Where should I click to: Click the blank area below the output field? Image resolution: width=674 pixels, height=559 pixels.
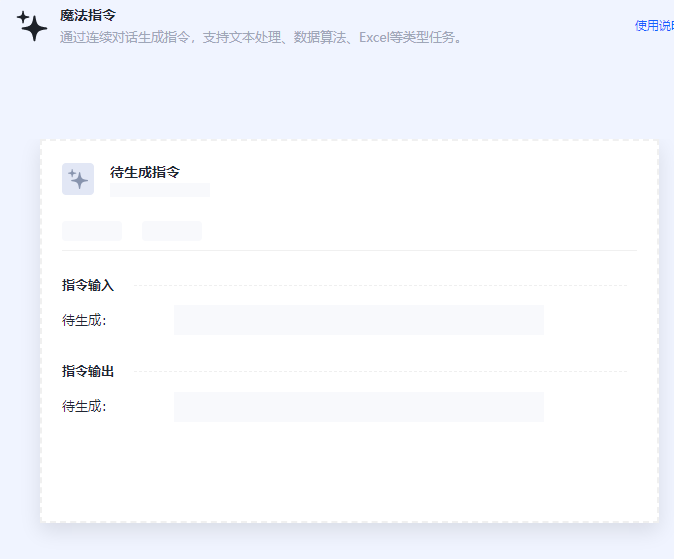(349, 470)
